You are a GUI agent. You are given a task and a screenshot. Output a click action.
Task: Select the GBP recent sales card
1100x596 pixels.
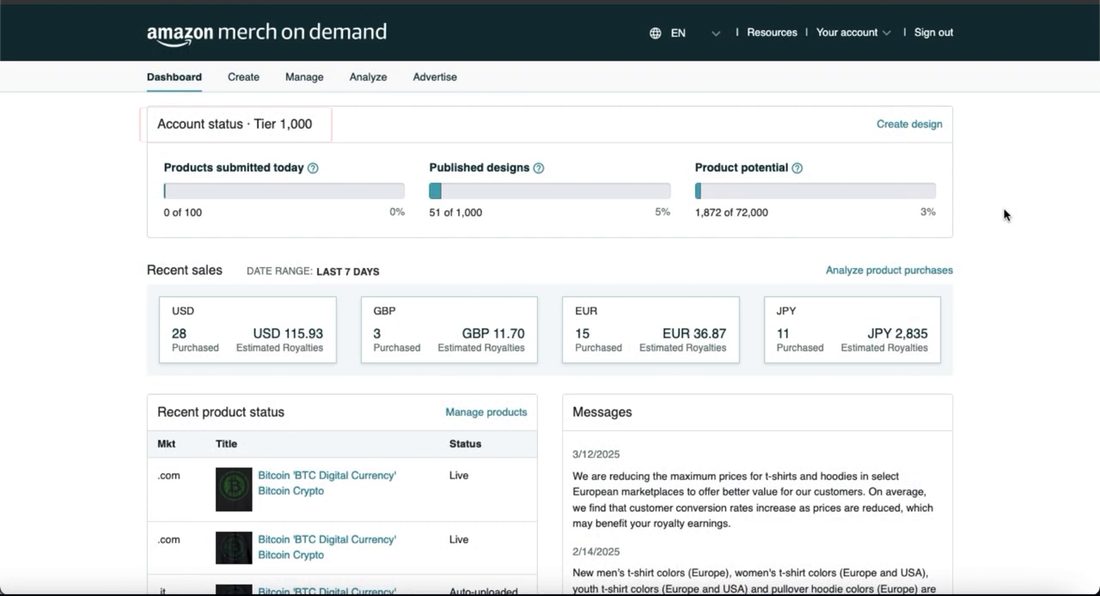tap(449, 330)
